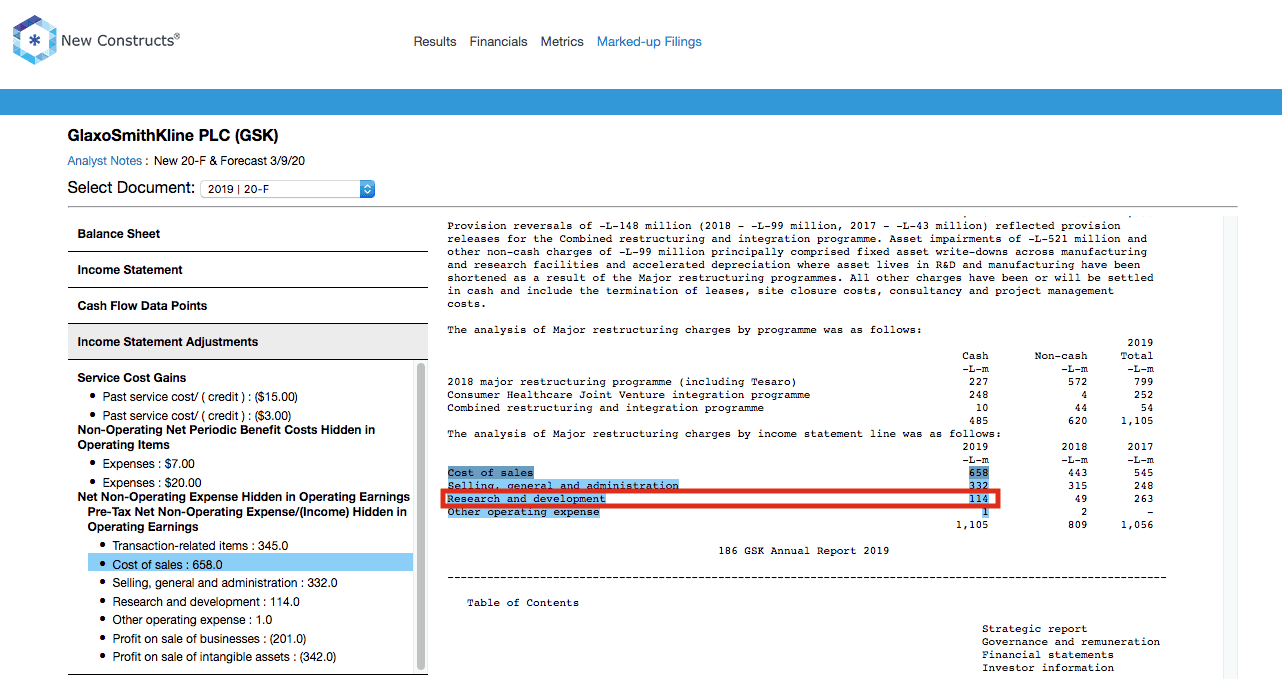
Task: Select Research and development : 114.0 item
Action: coord(206,602)
